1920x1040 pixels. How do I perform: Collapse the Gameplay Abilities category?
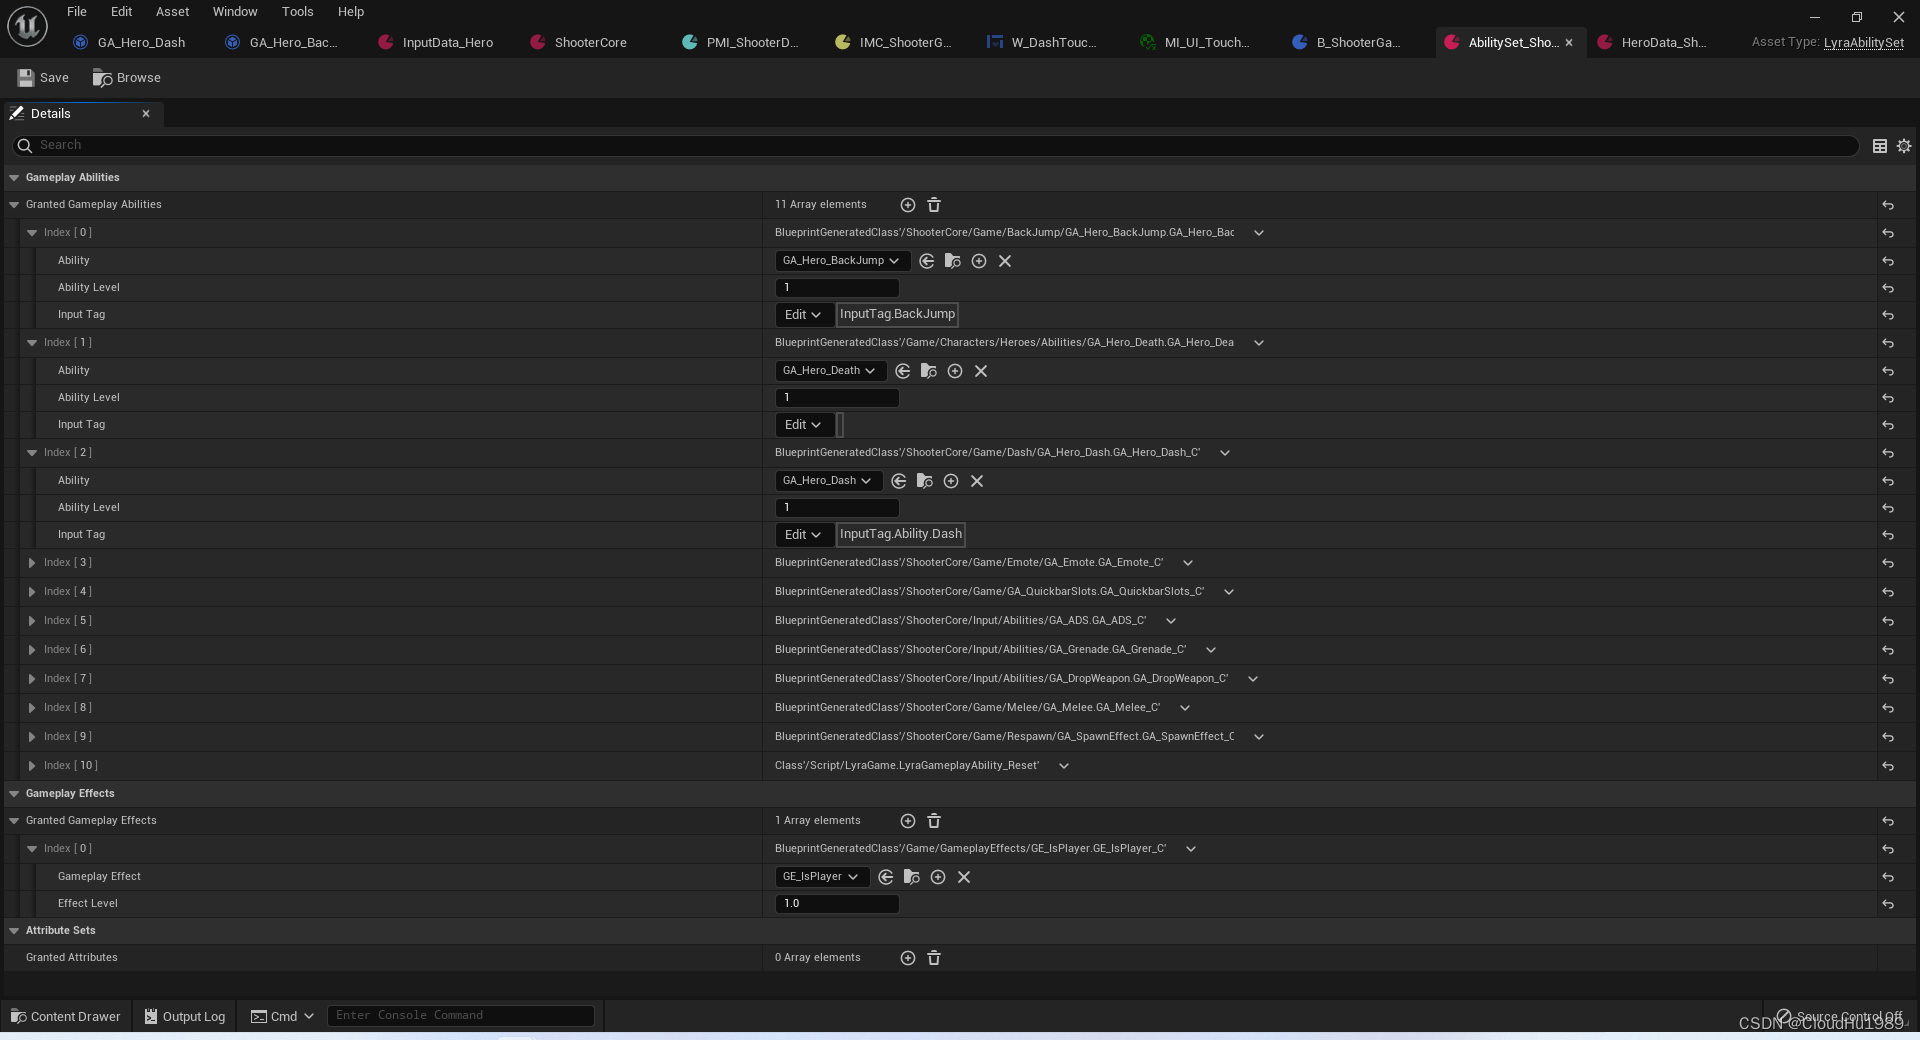click(14, 178)
